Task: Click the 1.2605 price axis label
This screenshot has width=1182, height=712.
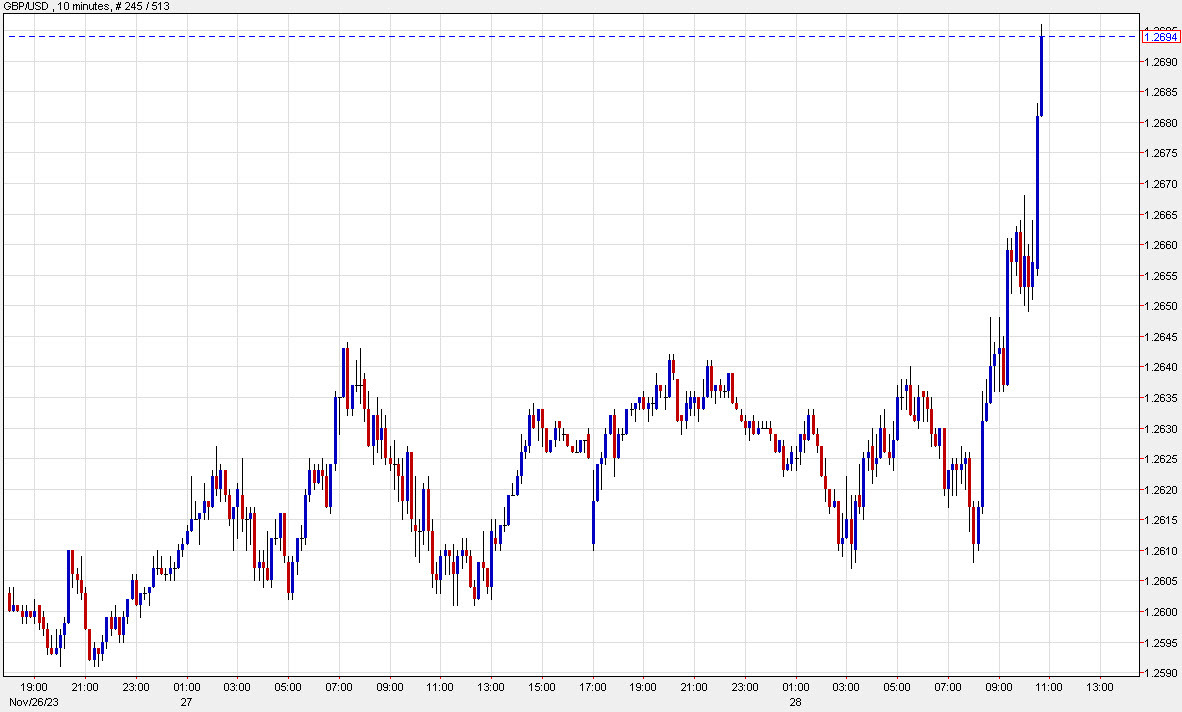Action: [1160, 581]
